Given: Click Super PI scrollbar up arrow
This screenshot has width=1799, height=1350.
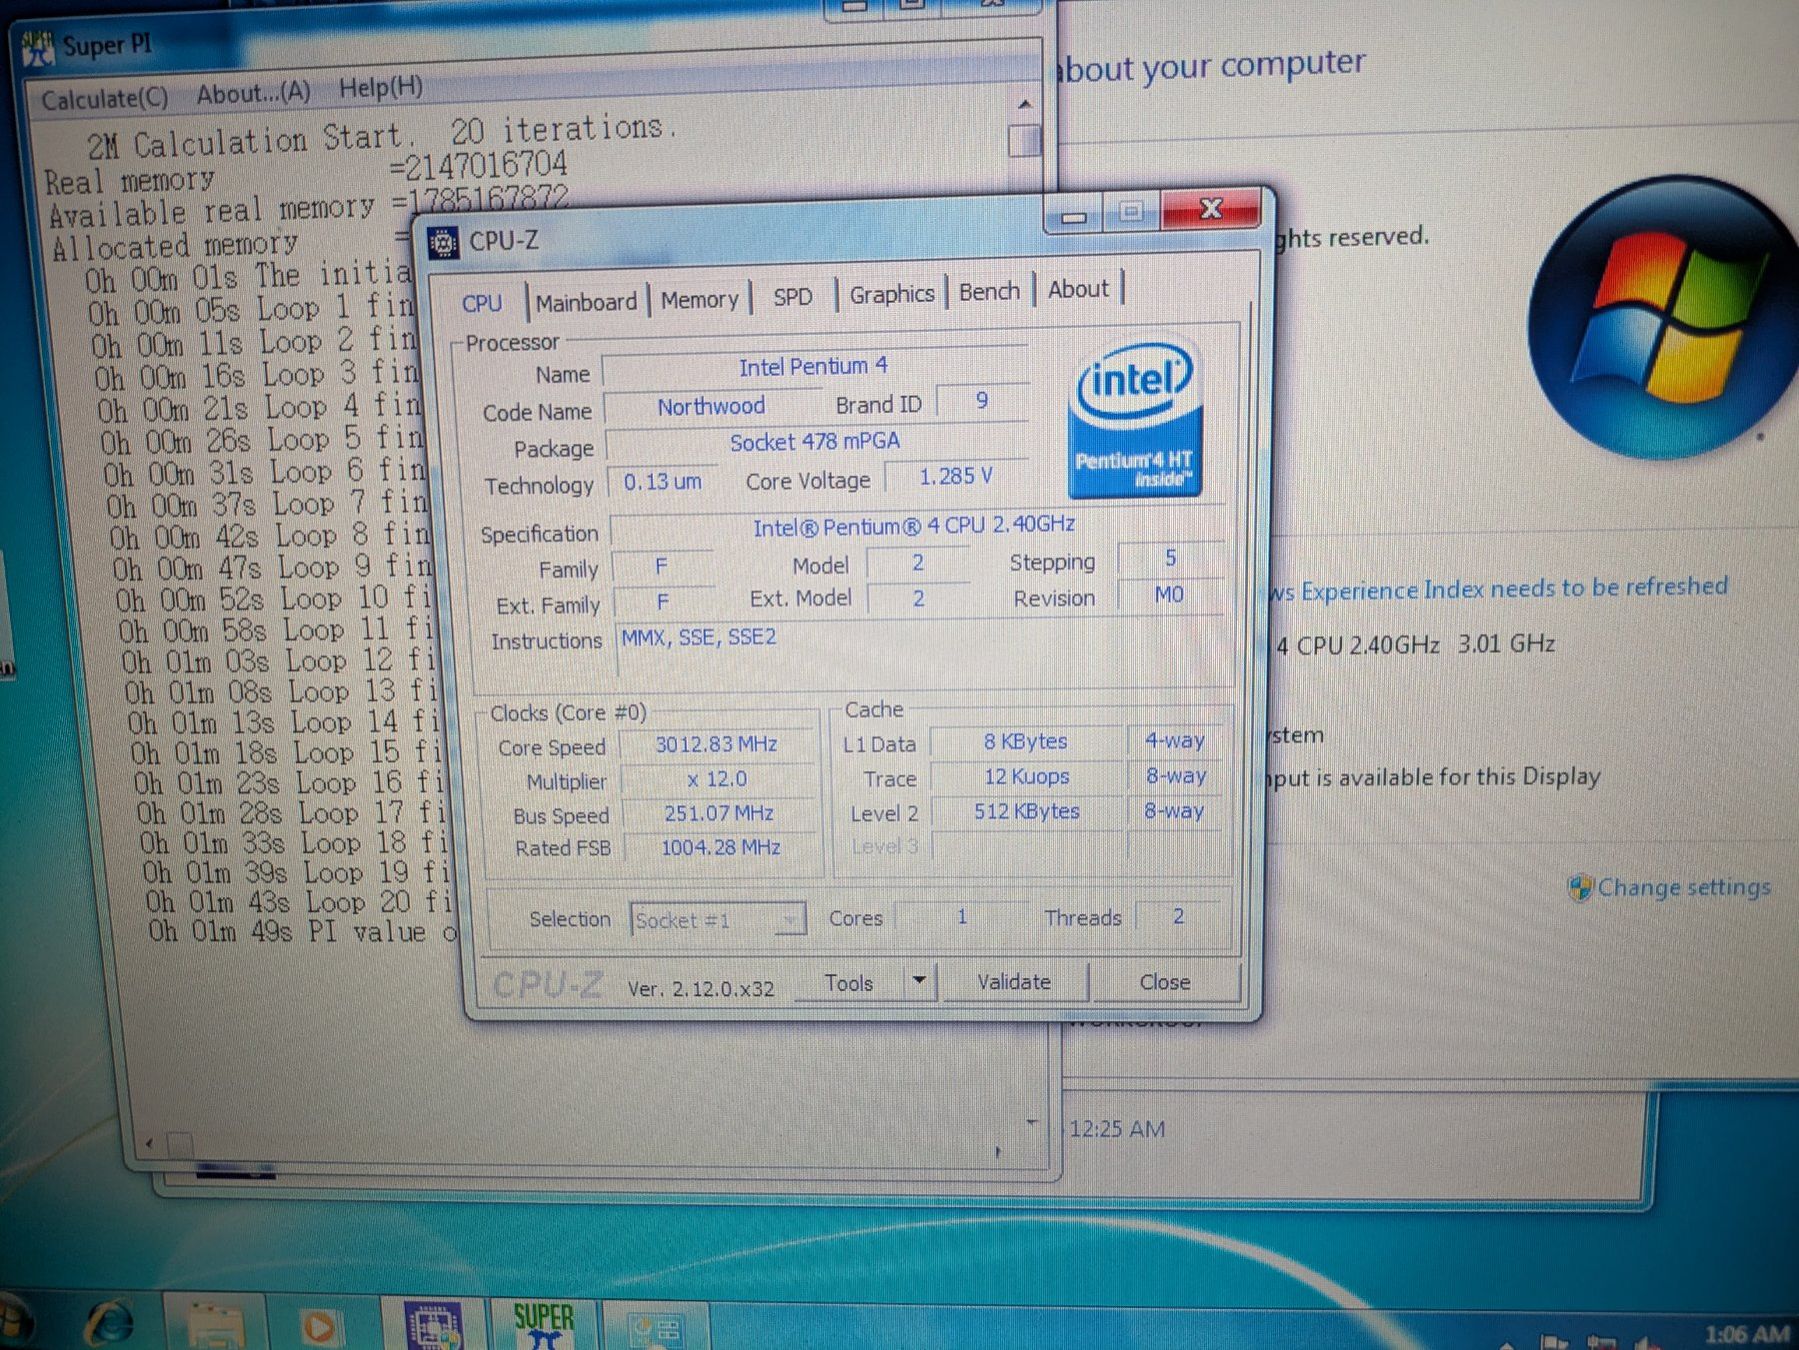Looking at the screenshot, I should click(x=1024, y=104).
